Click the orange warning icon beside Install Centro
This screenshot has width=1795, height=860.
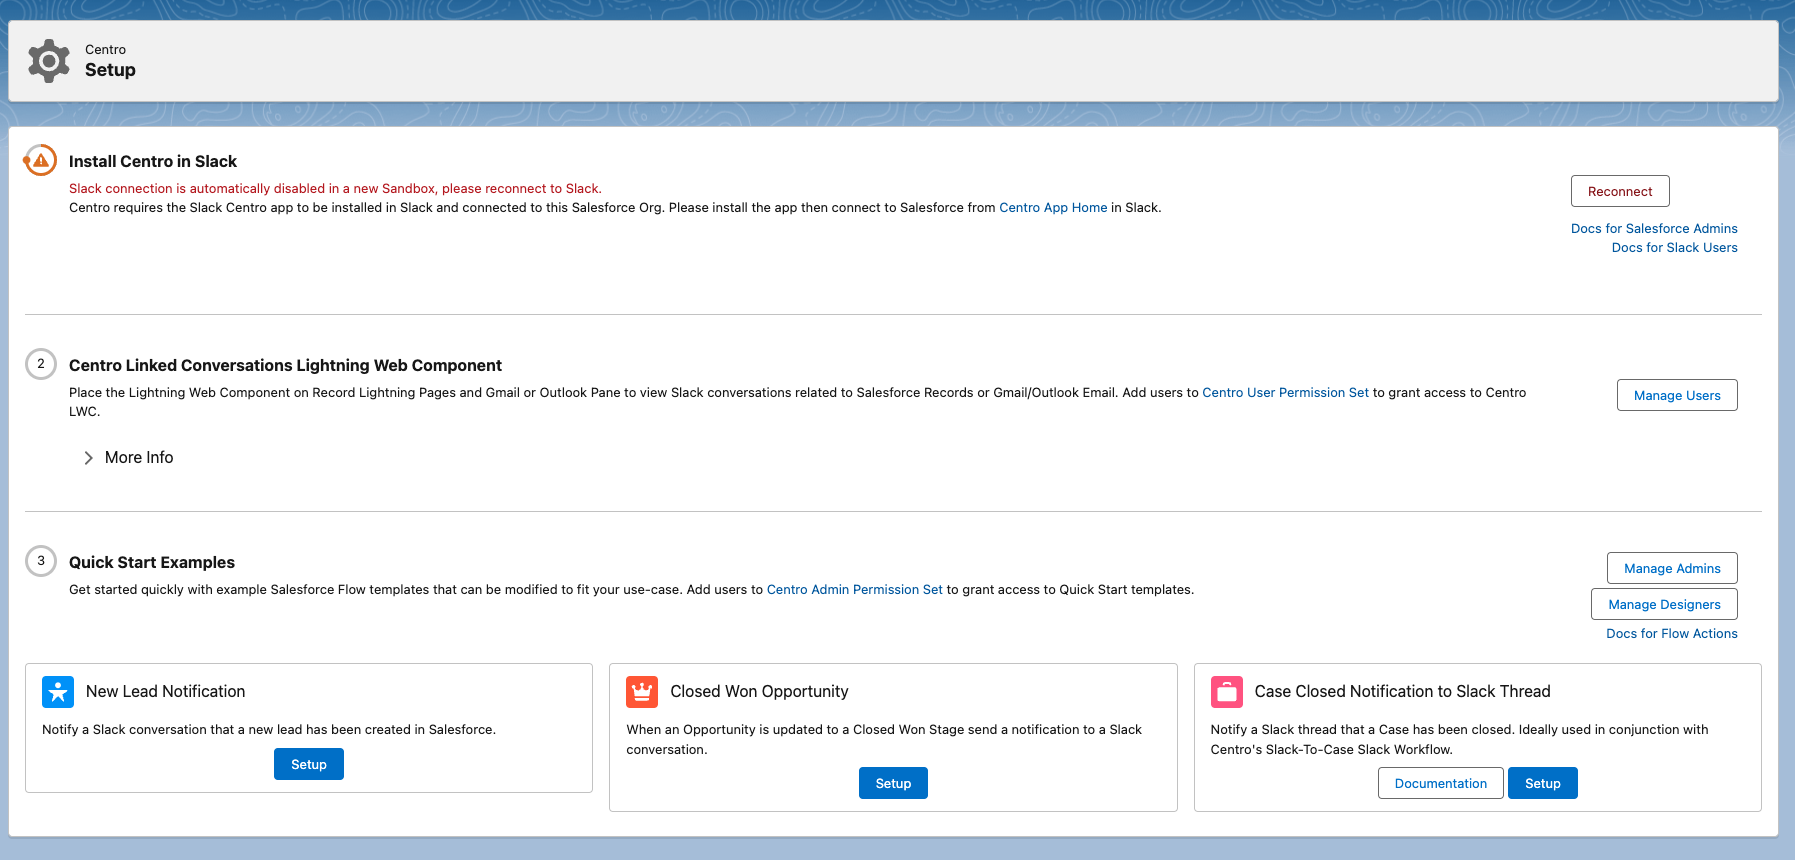coord(40,160)
